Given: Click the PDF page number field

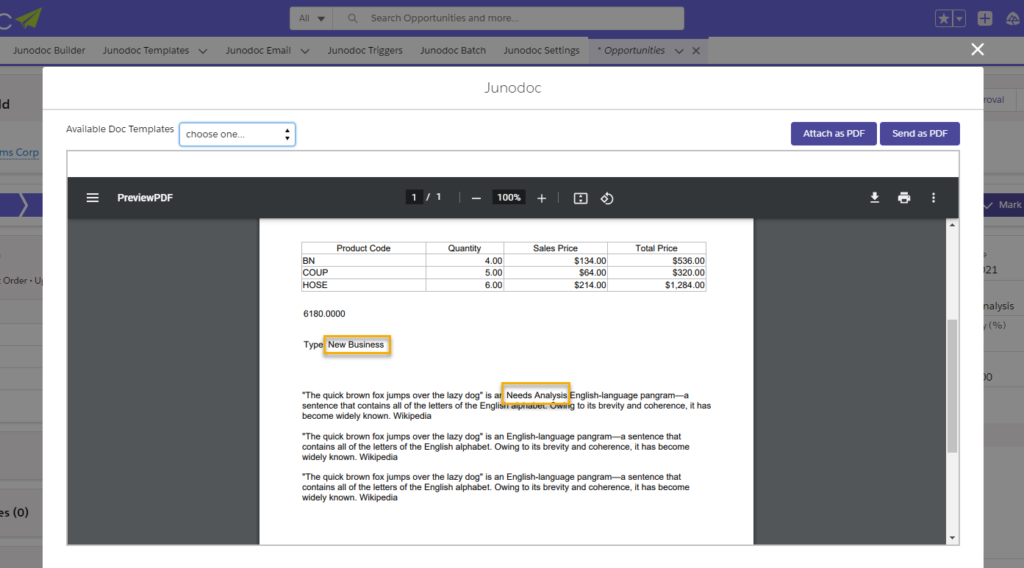Looking at the screenshot, I should point(414,197).
